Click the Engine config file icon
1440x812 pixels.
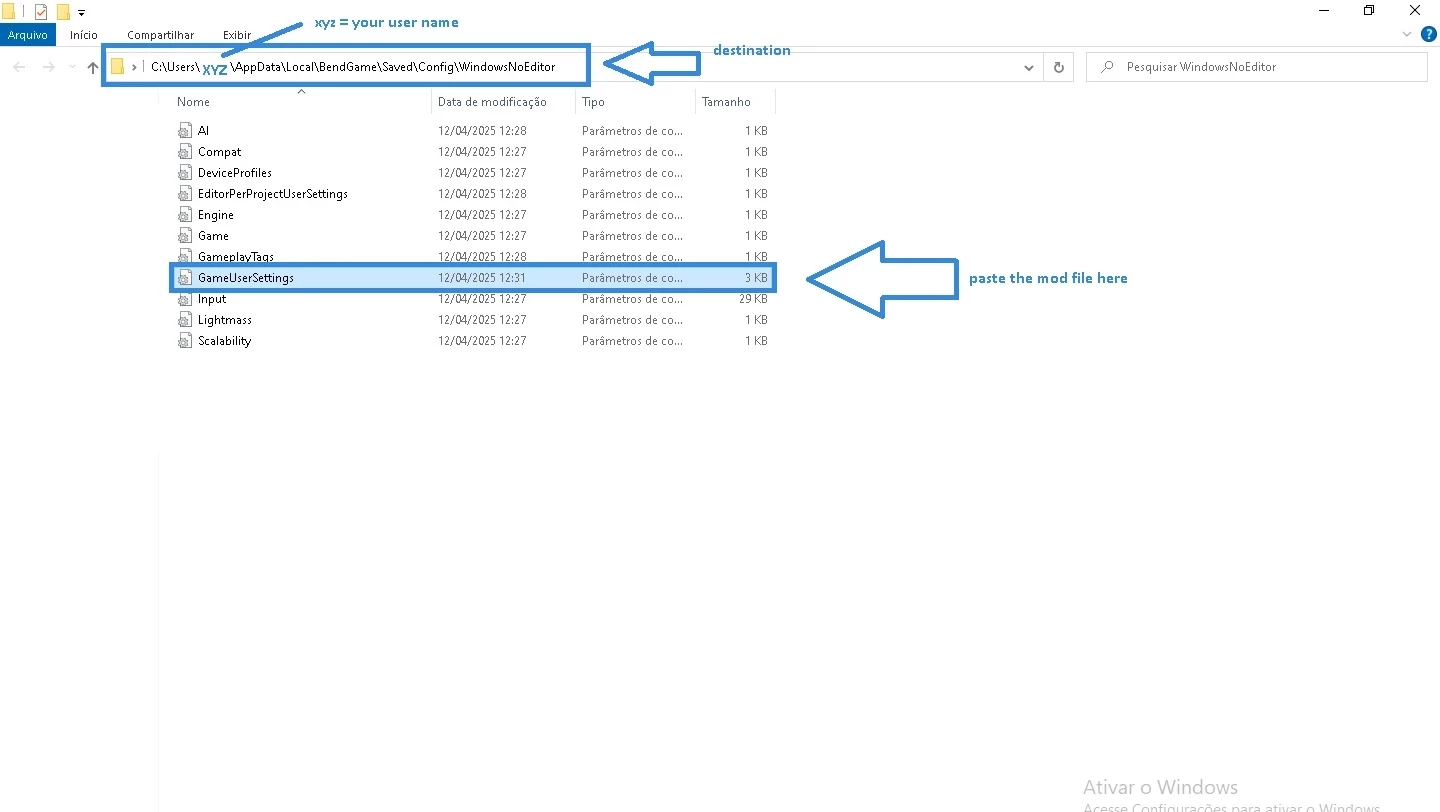tap(184, 215)
